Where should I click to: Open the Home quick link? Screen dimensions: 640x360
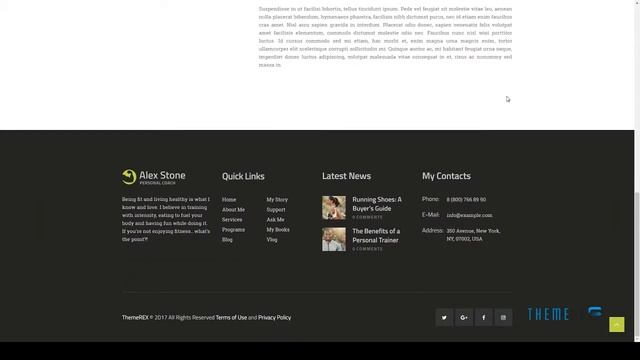pos(229,200)
